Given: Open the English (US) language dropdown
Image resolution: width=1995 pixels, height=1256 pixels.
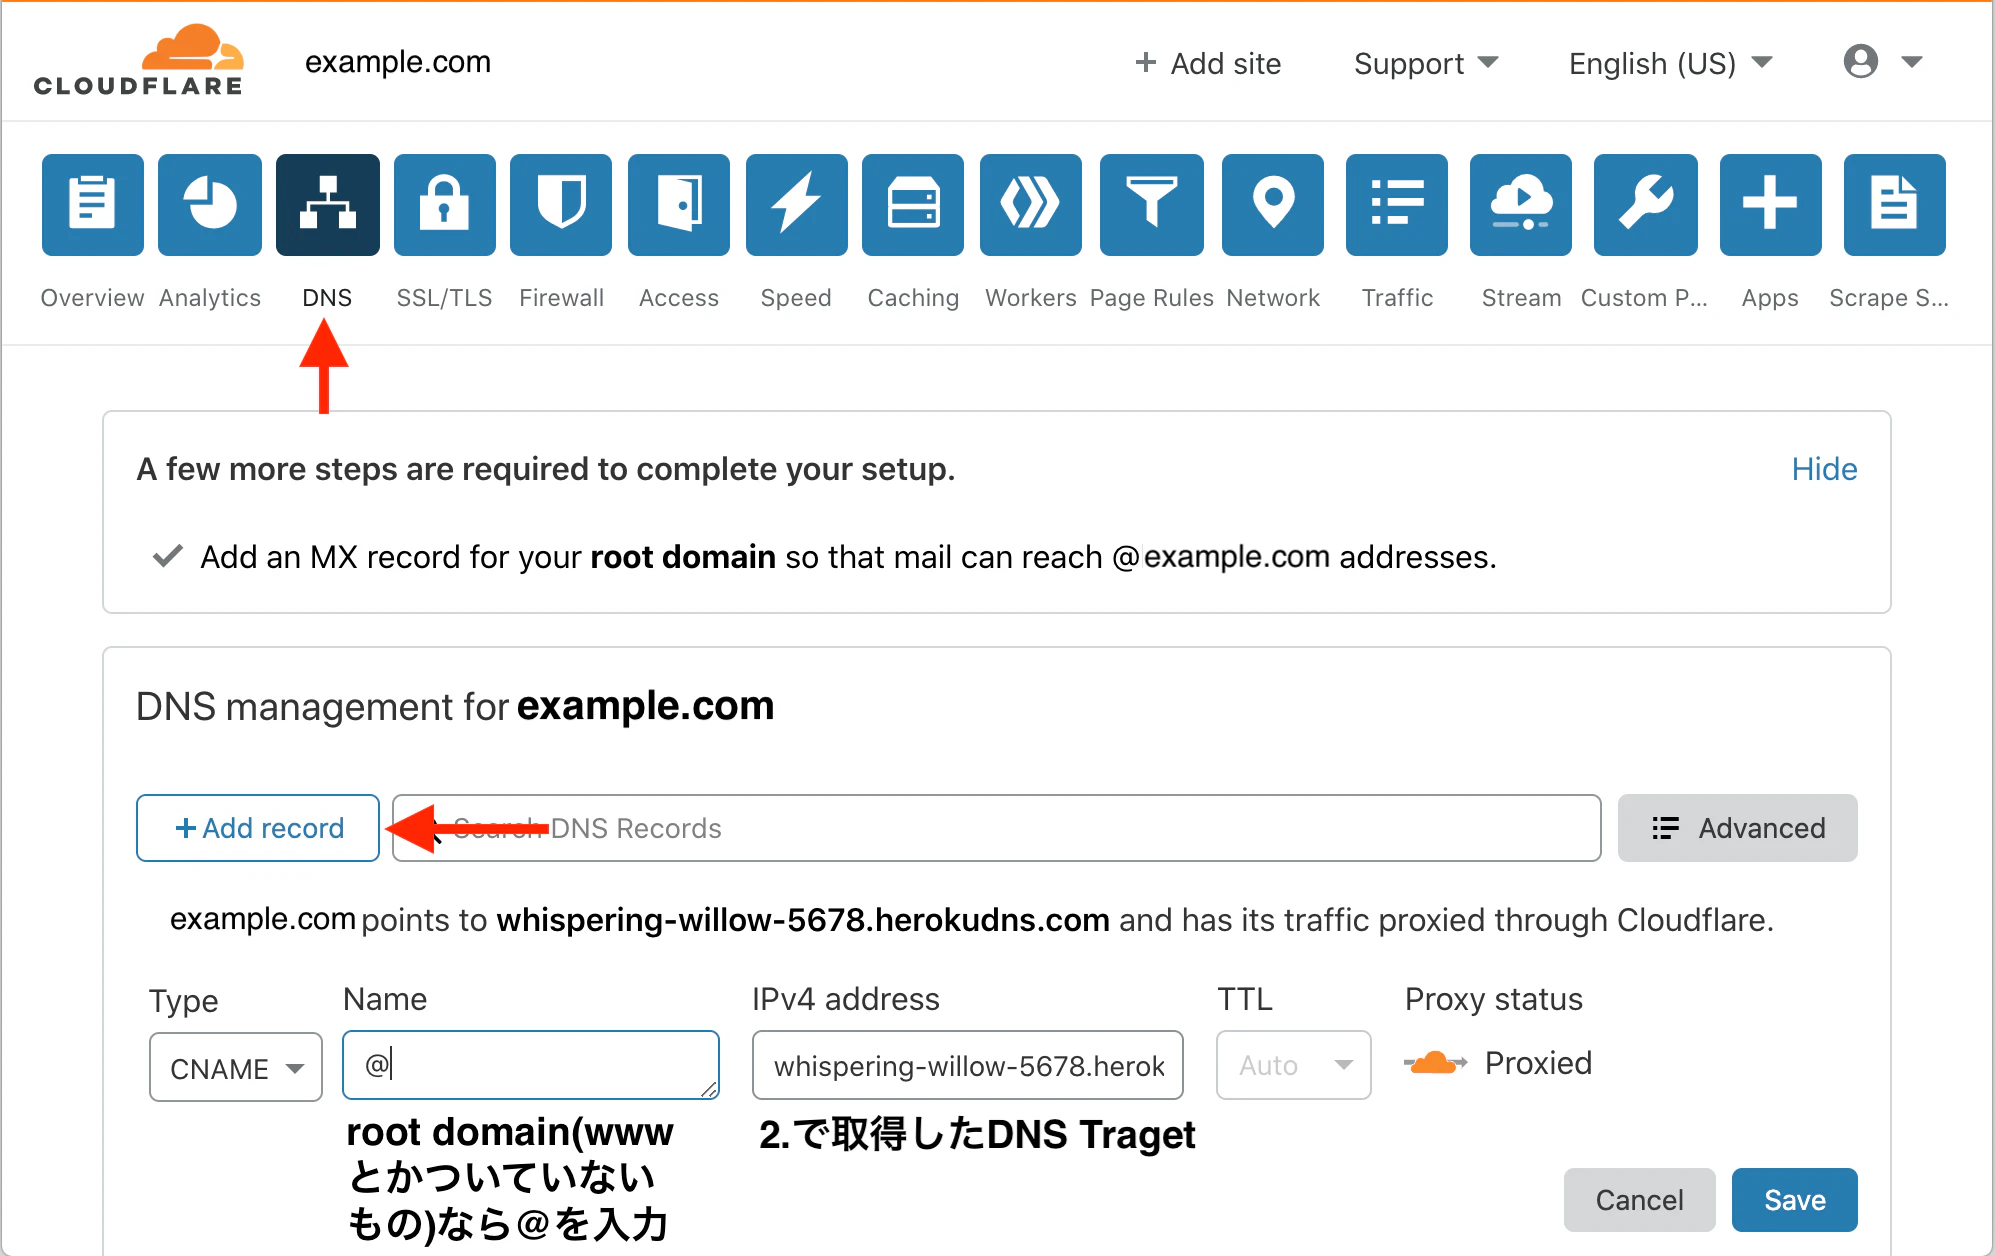Looking at the screenshot, I should click(1670, 63).
